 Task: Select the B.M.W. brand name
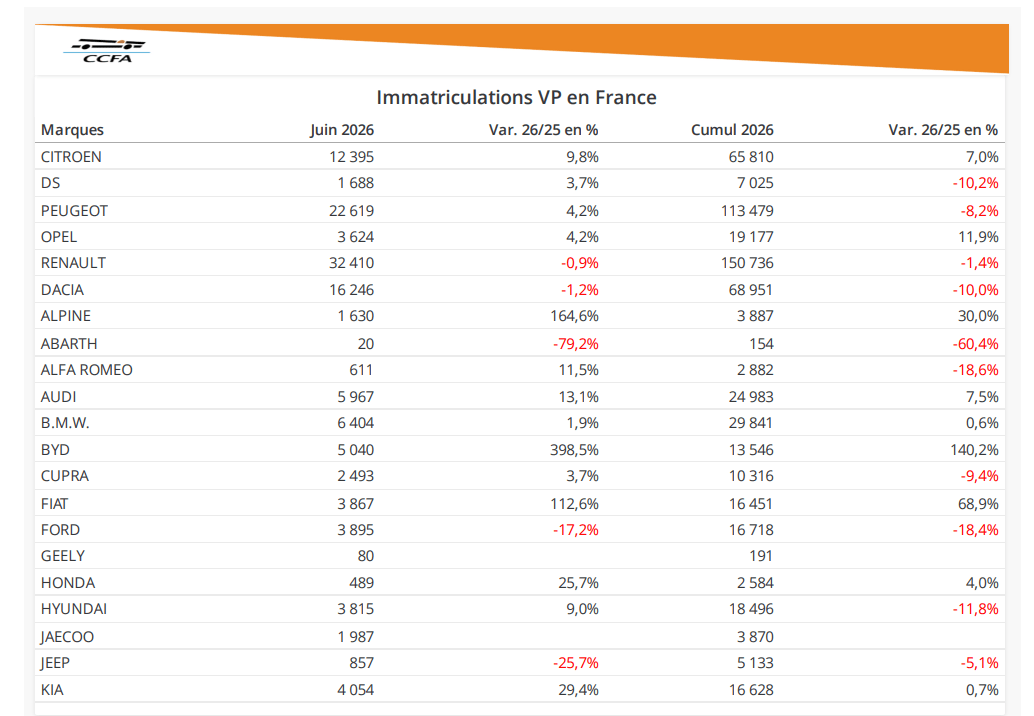65,423
